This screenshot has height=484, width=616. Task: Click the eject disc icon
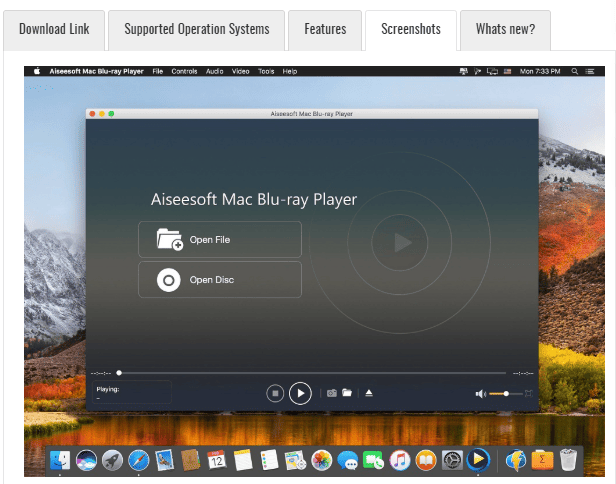point(369,393)
